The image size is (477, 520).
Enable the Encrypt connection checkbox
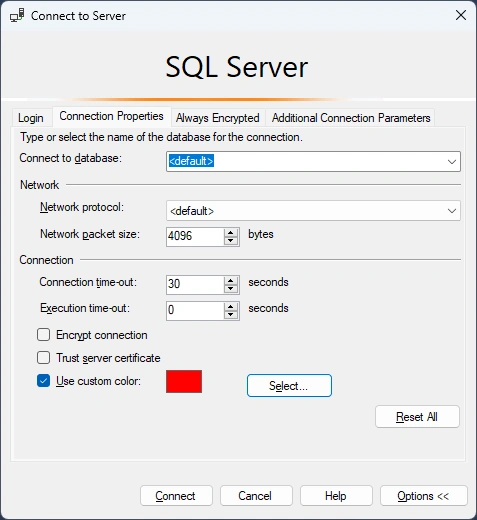pos(44,335)
